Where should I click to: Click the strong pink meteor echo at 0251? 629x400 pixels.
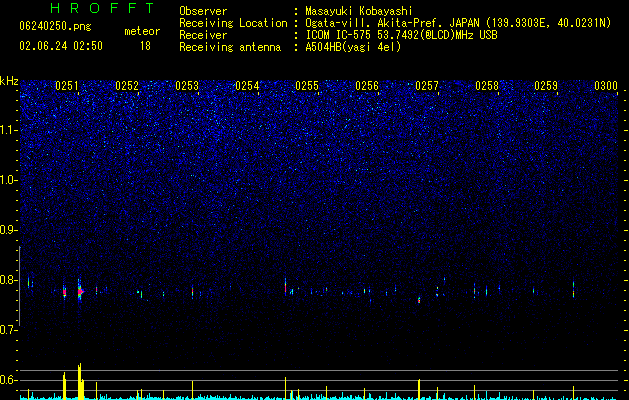pos(80,292)
